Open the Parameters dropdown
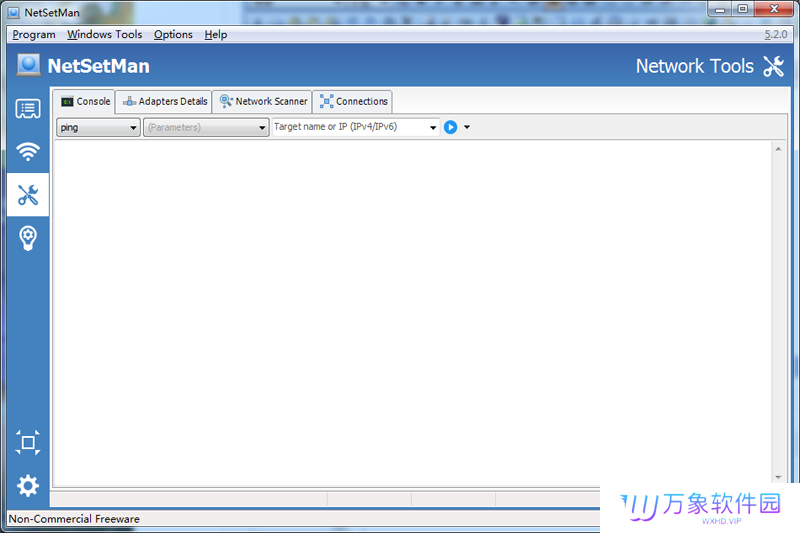800x533 pixels. 206,127
